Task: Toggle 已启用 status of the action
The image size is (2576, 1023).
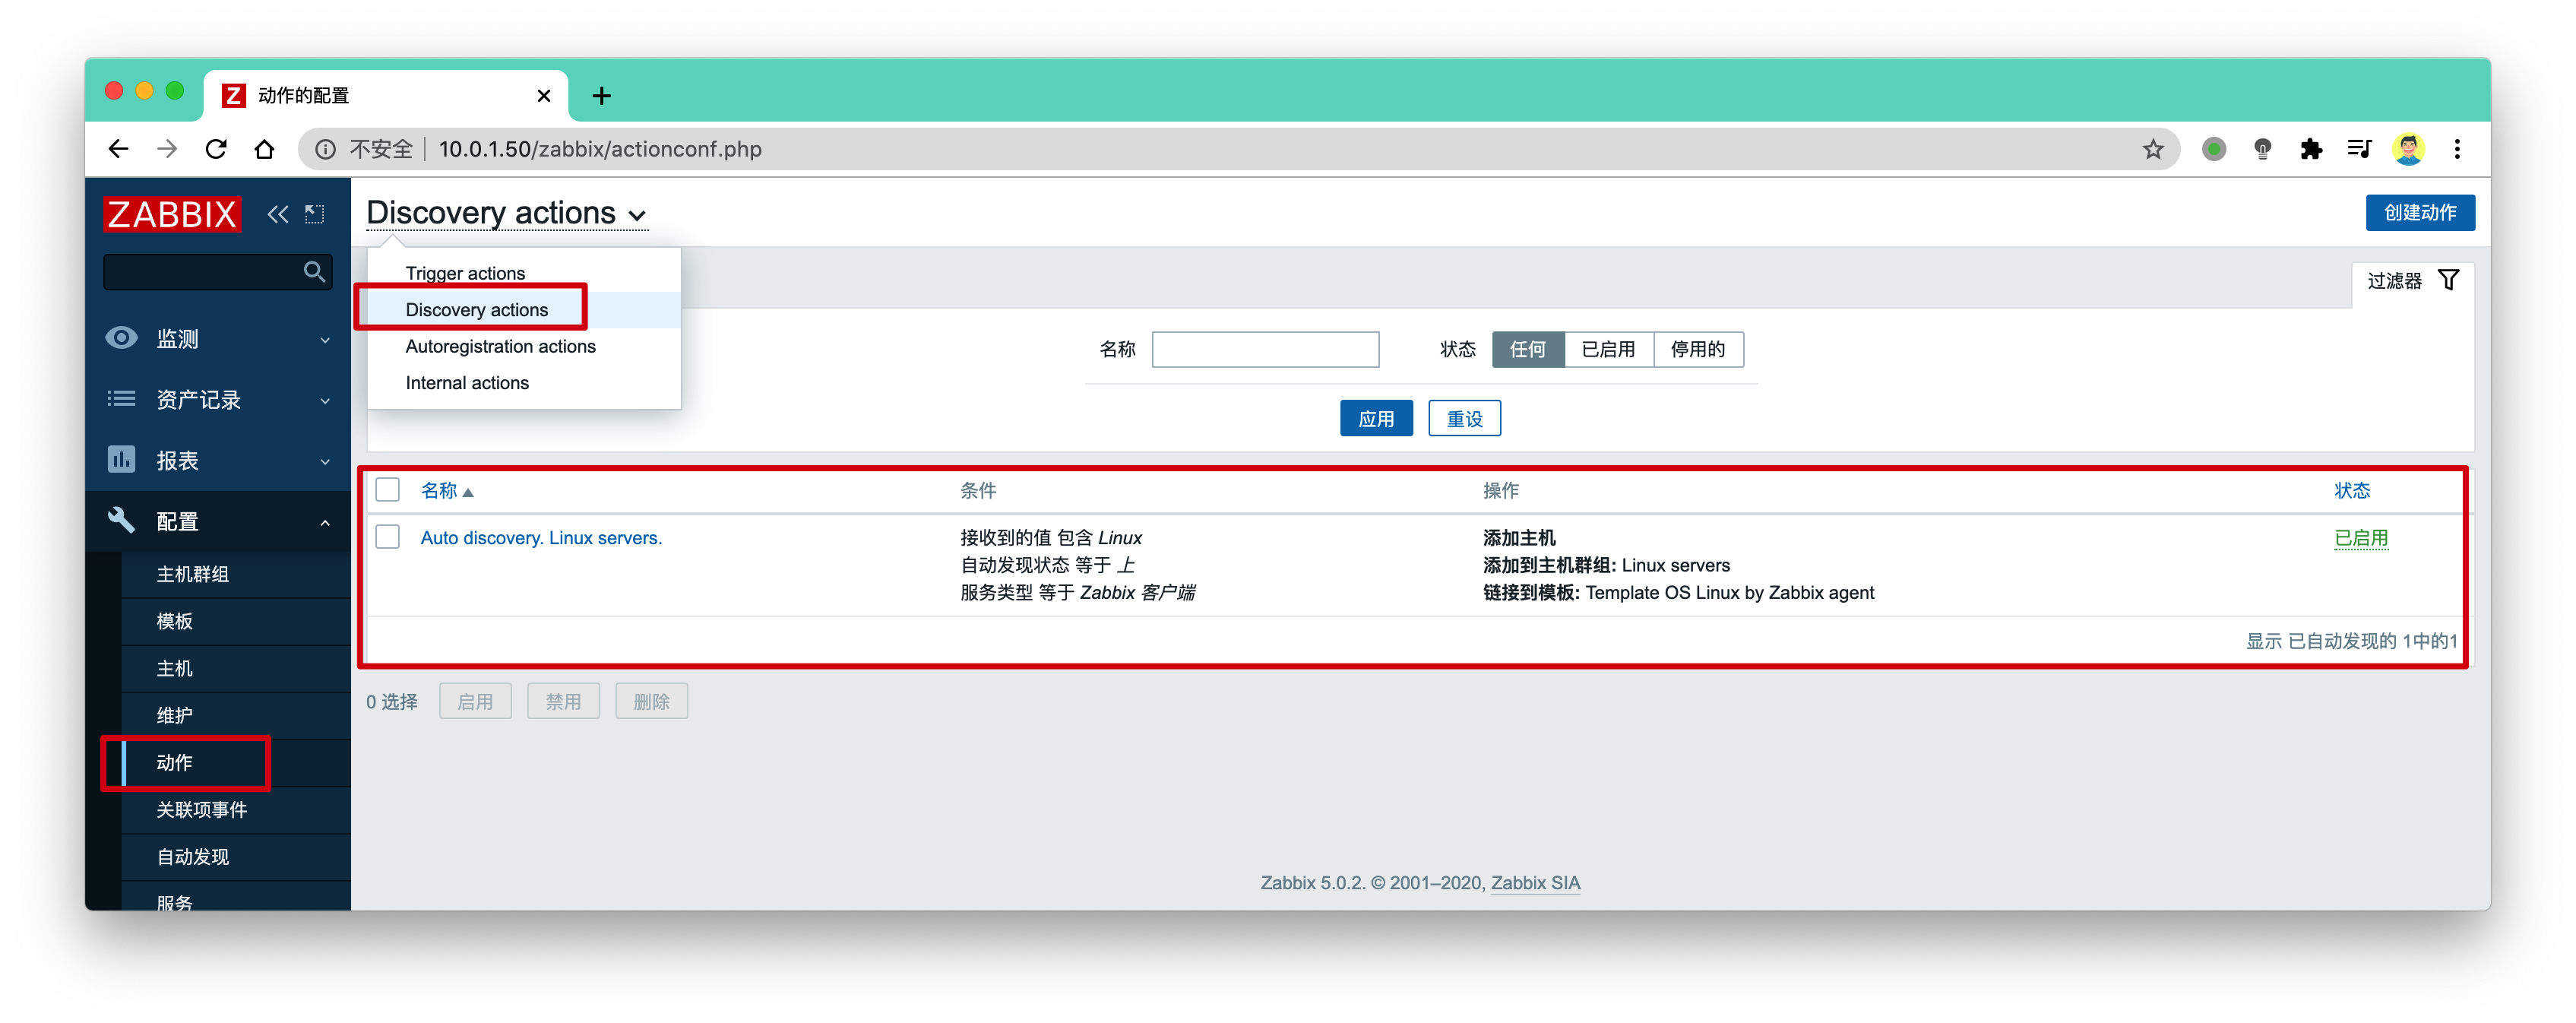Action: (2361, 538)
